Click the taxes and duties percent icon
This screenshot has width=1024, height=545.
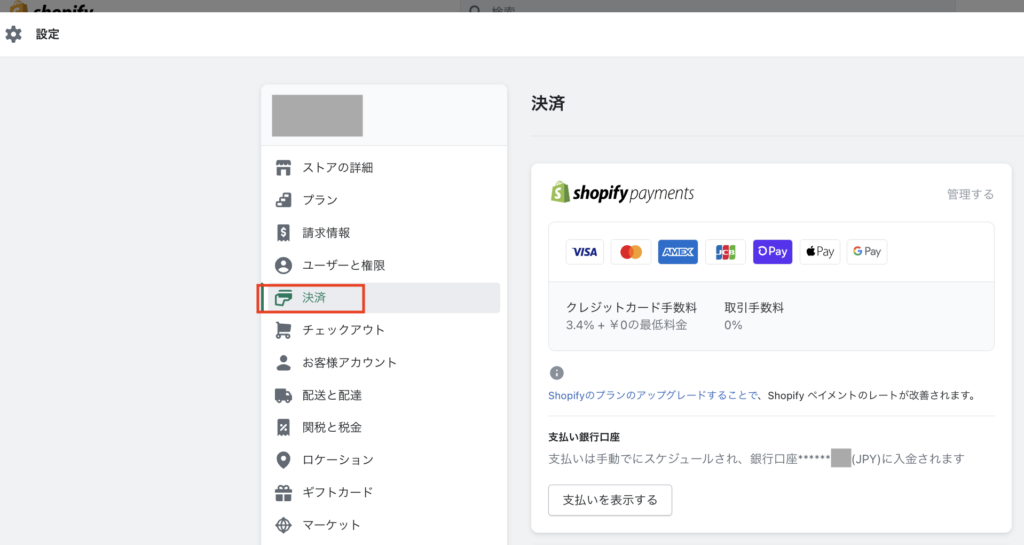(283, 428)
